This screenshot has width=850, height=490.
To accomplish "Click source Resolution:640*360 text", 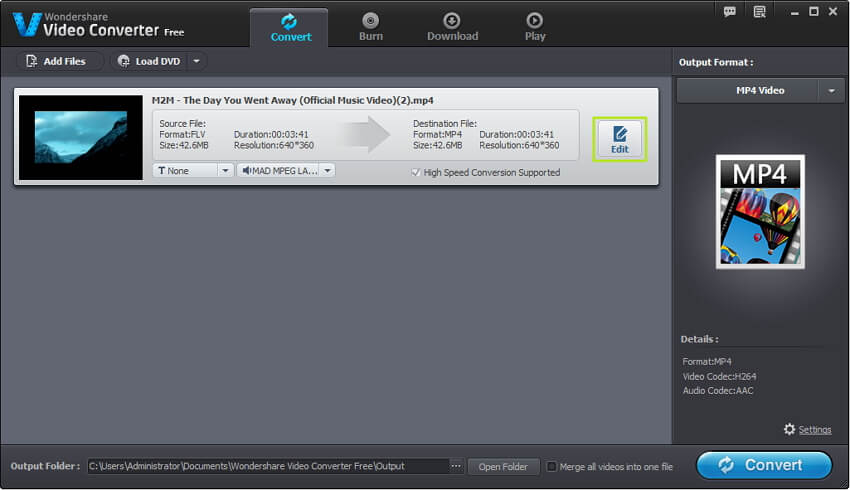I will pos(274,145).
